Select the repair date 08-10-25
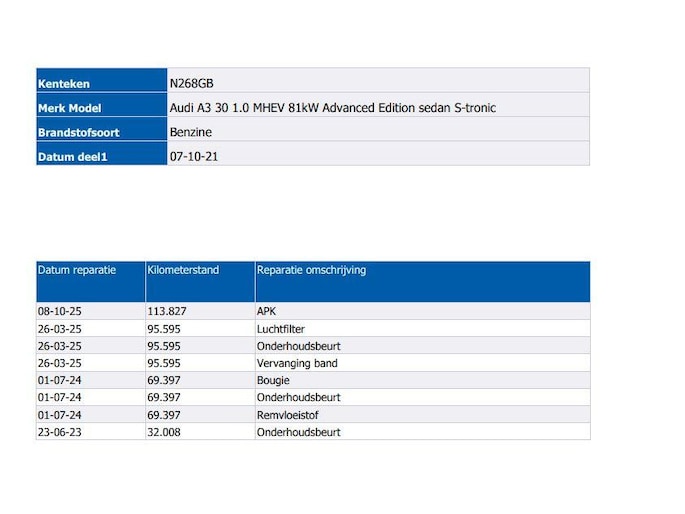The height and width of the screenshot is (514, 685). click(x=58, y=311)
